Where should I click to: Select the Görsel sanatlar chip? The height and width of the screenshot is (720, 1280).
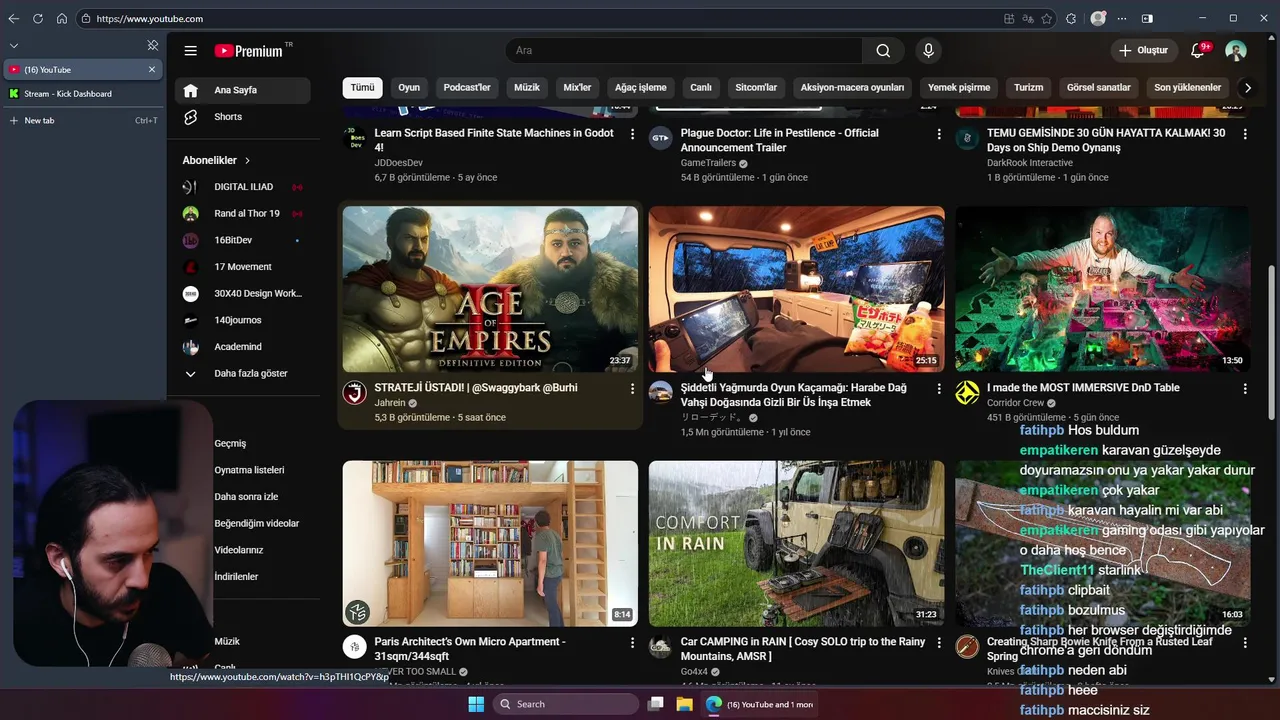[x=1099, y=88]
